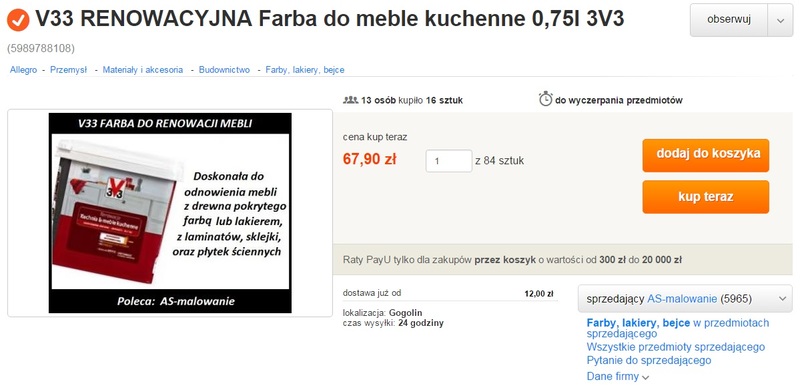Open the dropdown arrow next to obserwuj

[x=780, y=20]
